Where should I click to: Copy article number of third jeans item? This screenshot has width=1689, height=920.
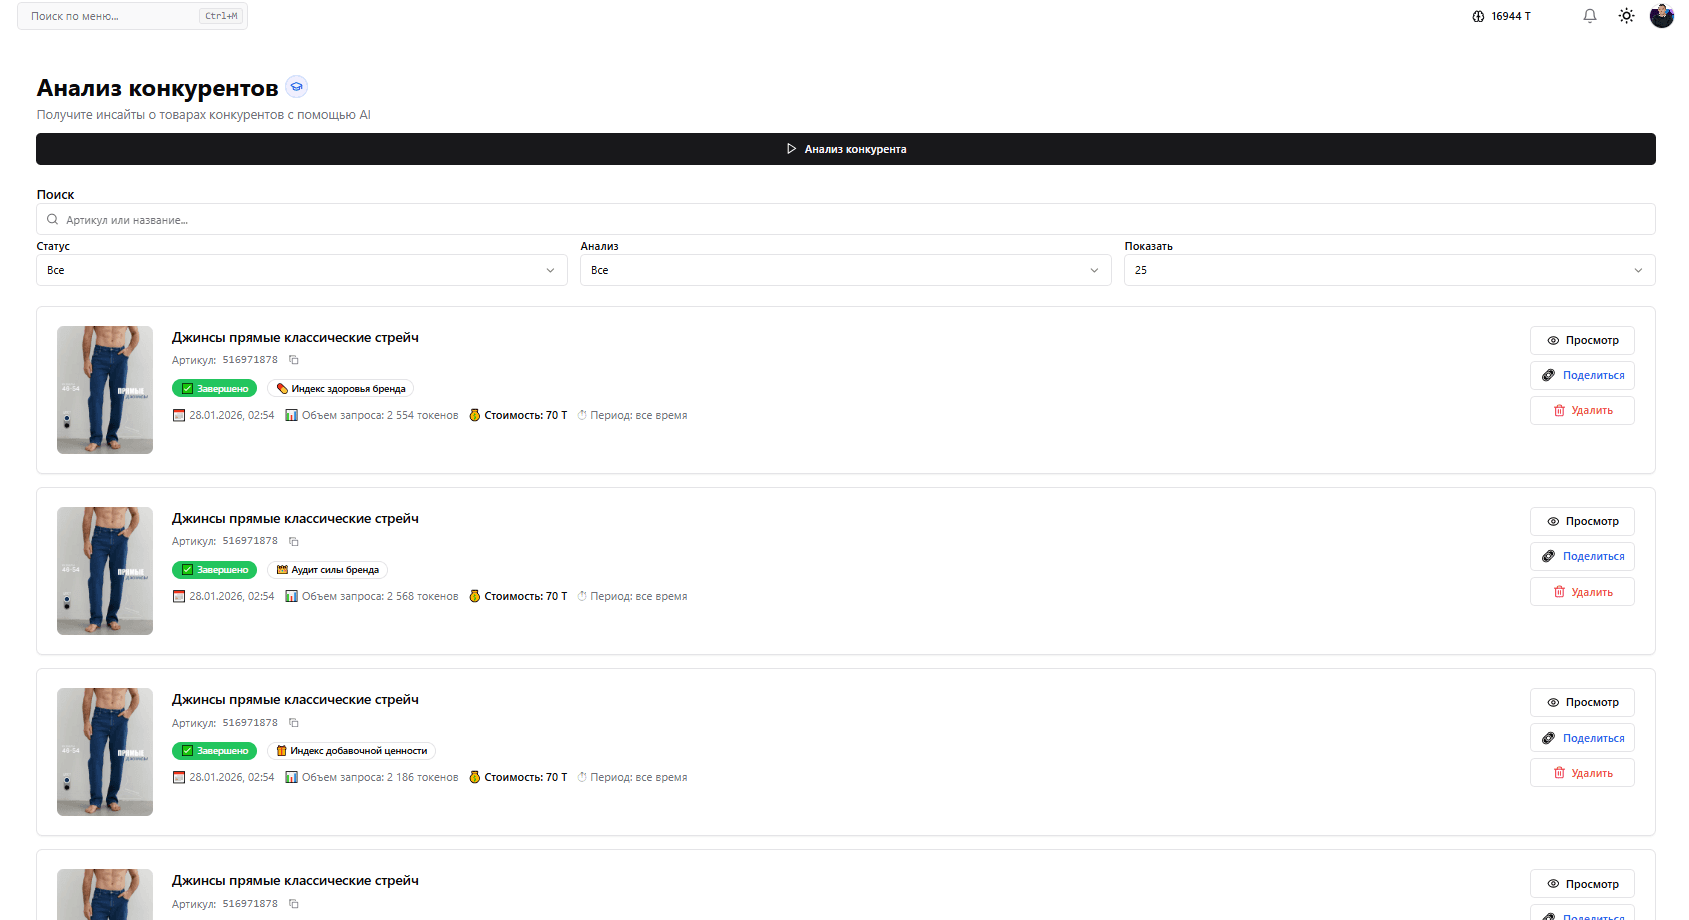294,723
